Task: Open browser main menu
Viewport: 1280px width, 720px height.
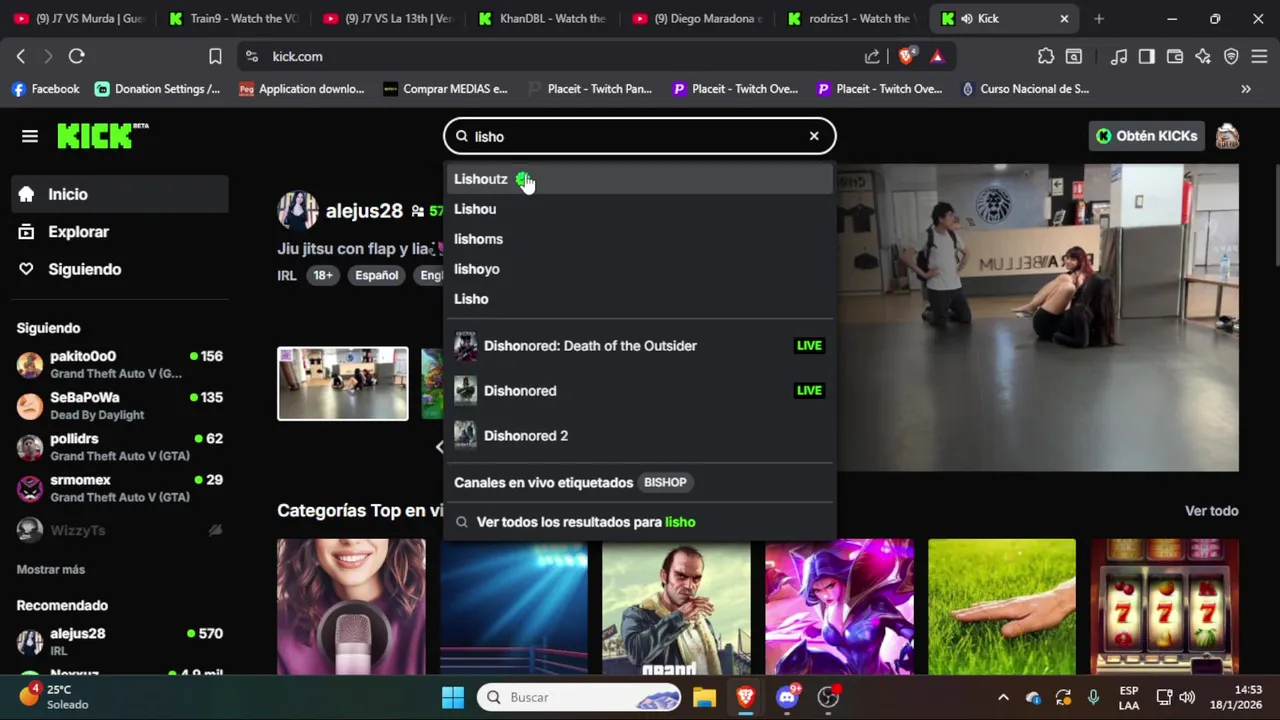Action: (1259, 57)
